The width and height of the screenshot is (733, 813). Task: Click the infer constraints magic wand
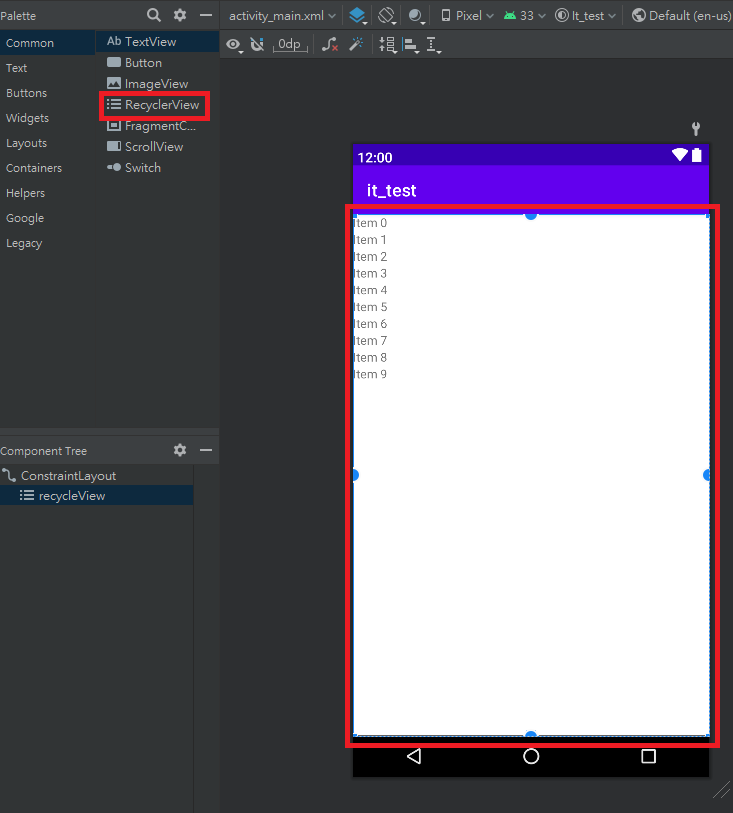[x=356, y=45]
